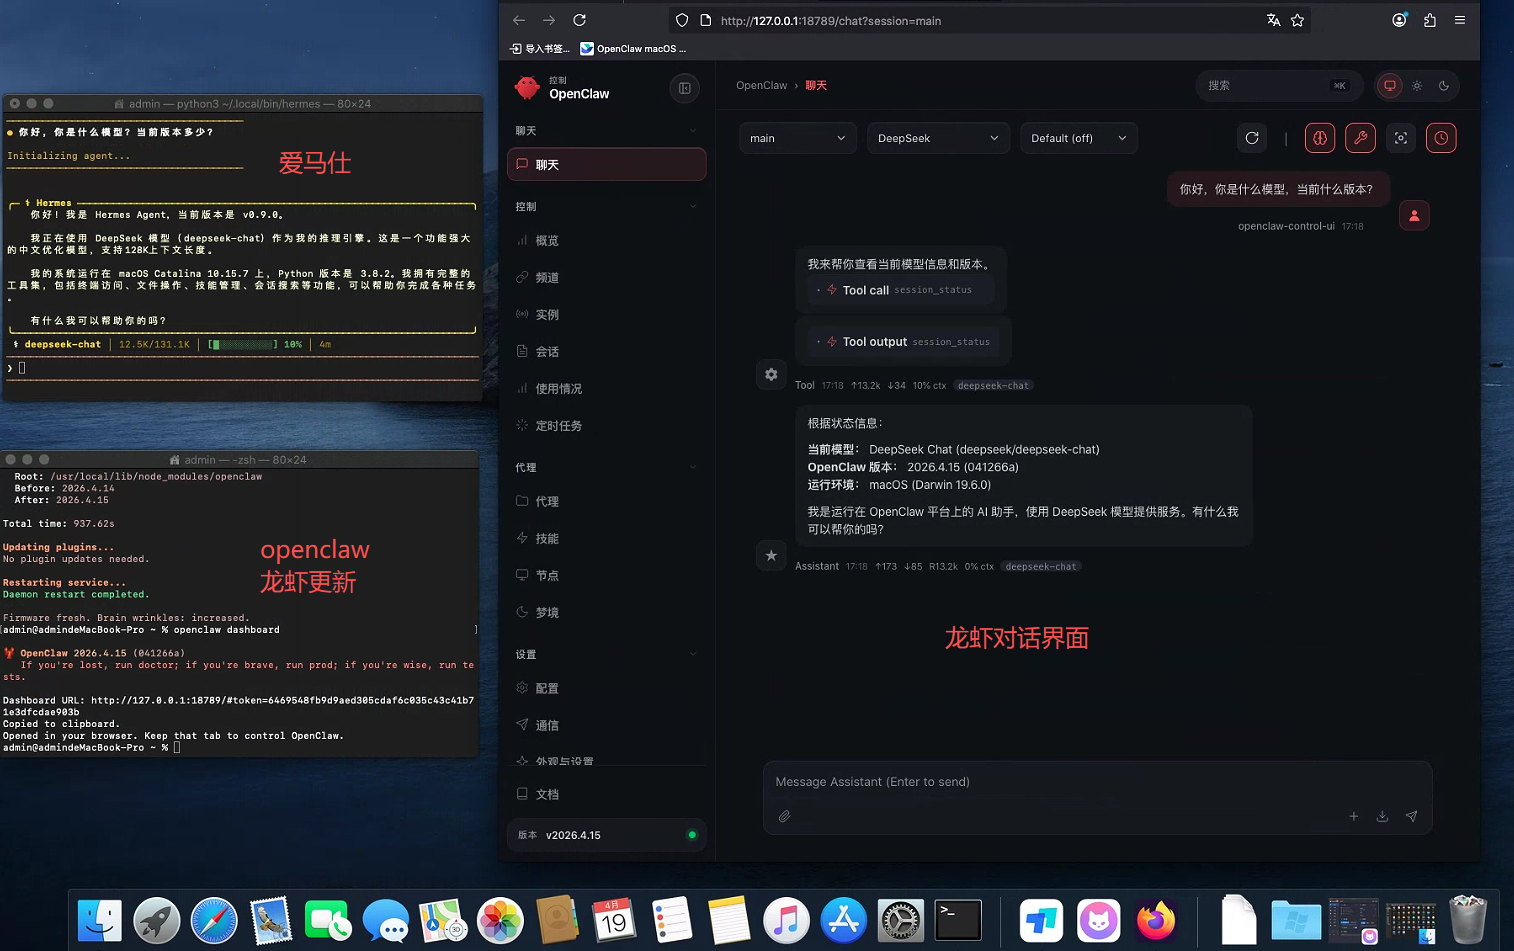Click the OpenClaw breadcrumb link
The width and height of the screenshot is (1514, 951).
761,86
